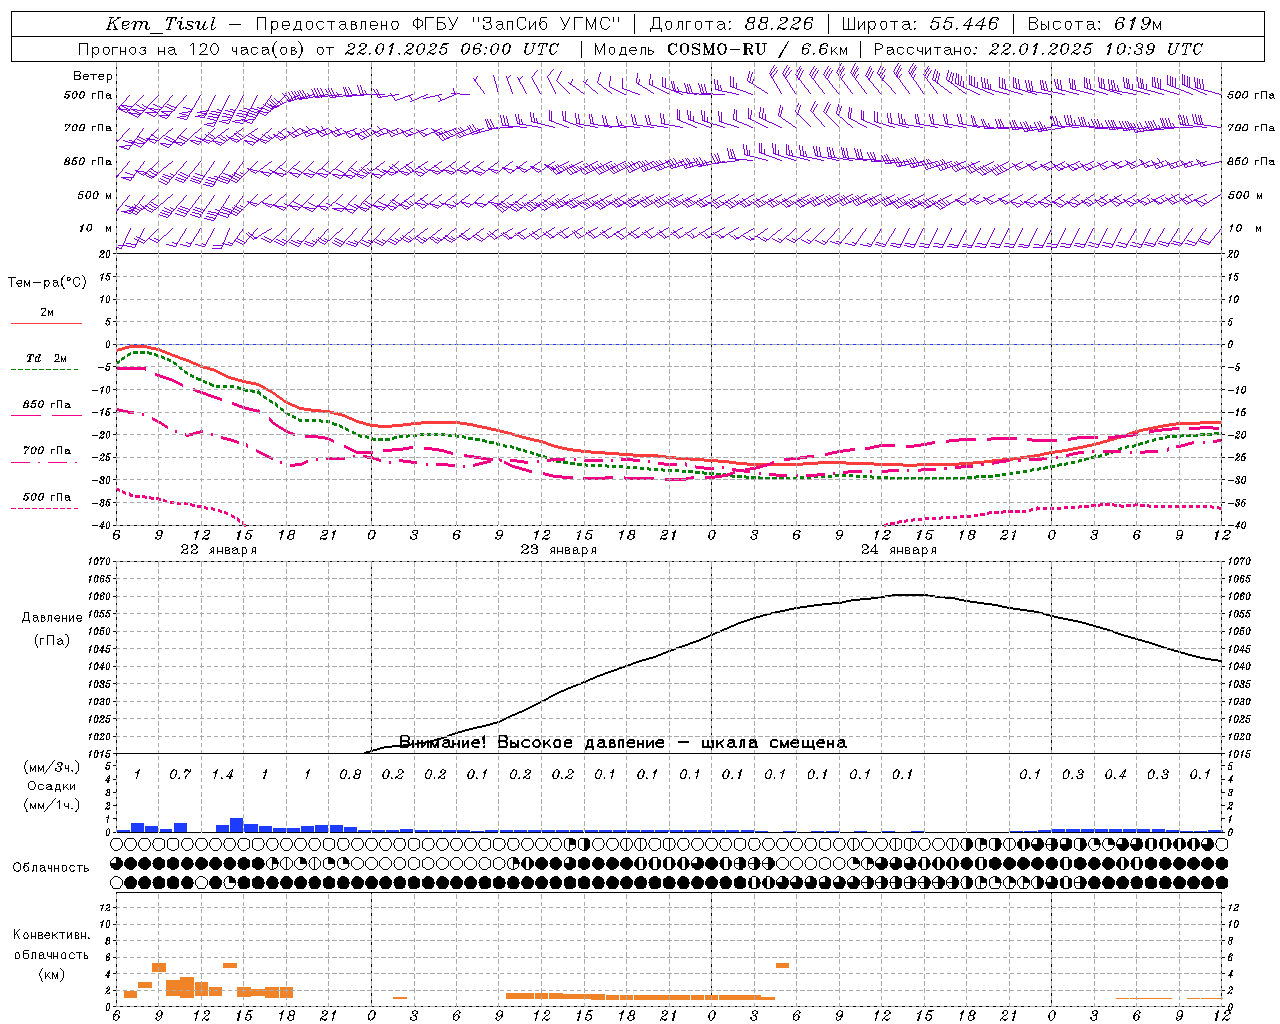
Task: Click the (мм/1ч.) precipitation unit label
Action: pos(51,805)
